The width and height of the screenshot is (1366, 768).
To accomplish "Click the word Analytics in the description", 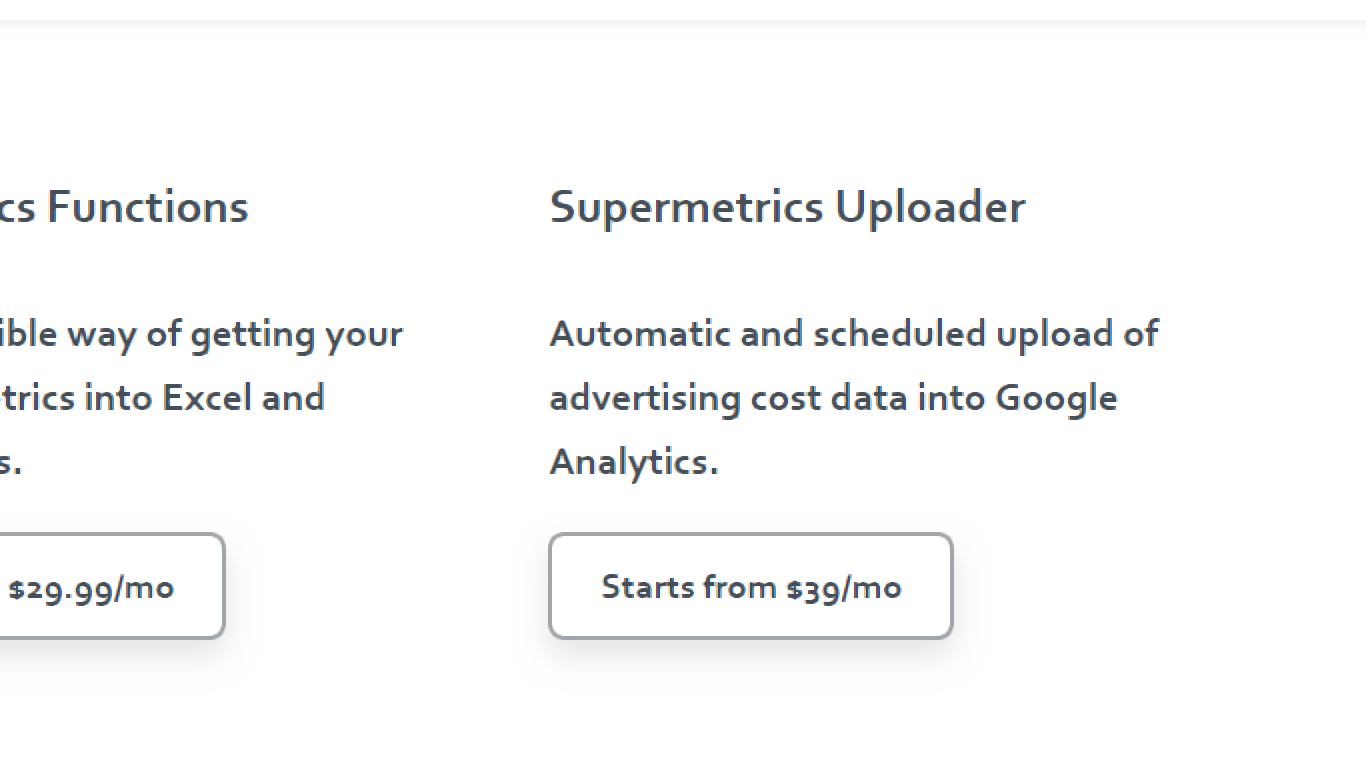I will 633,462.
